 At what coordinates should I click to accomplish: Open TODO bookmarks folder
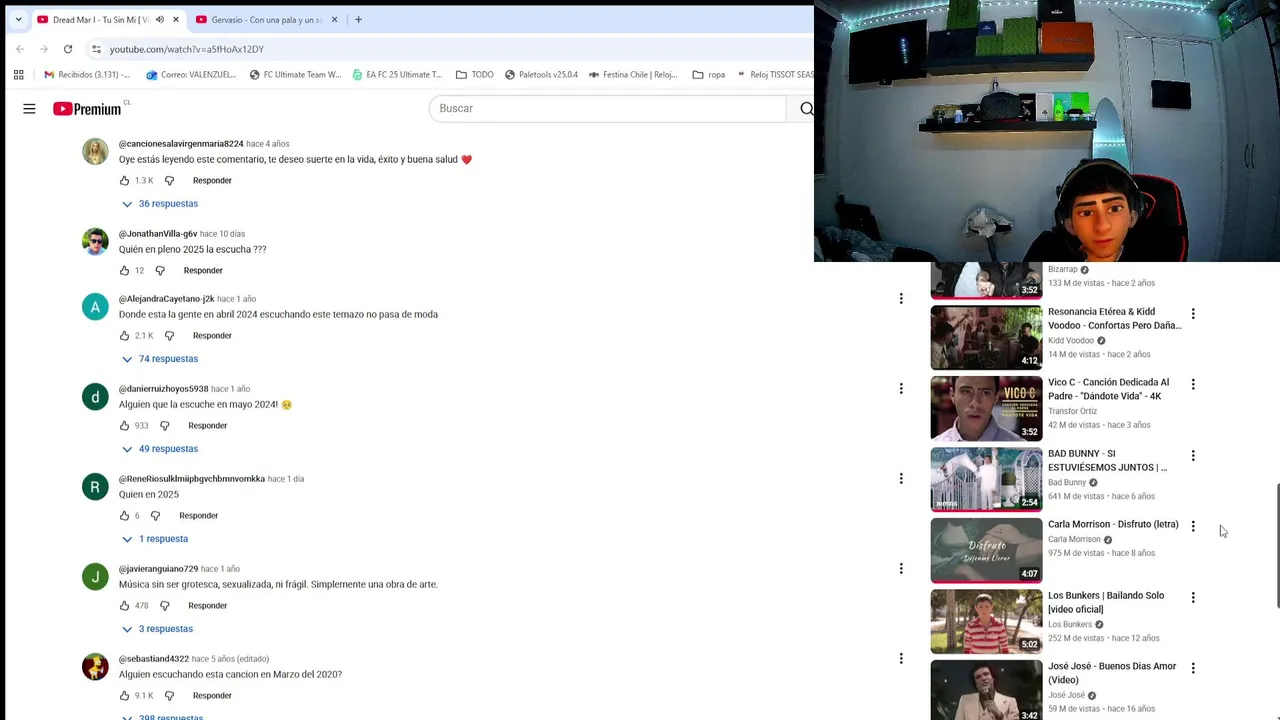click(x=475, y=74)
